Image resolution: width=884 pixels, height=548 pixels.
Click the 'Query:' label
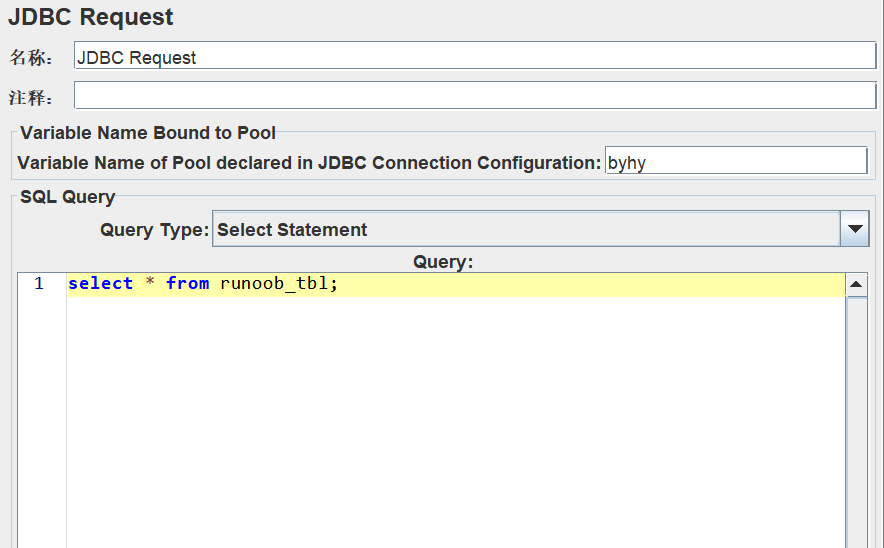pyautogui.click(x=443, y=262)
